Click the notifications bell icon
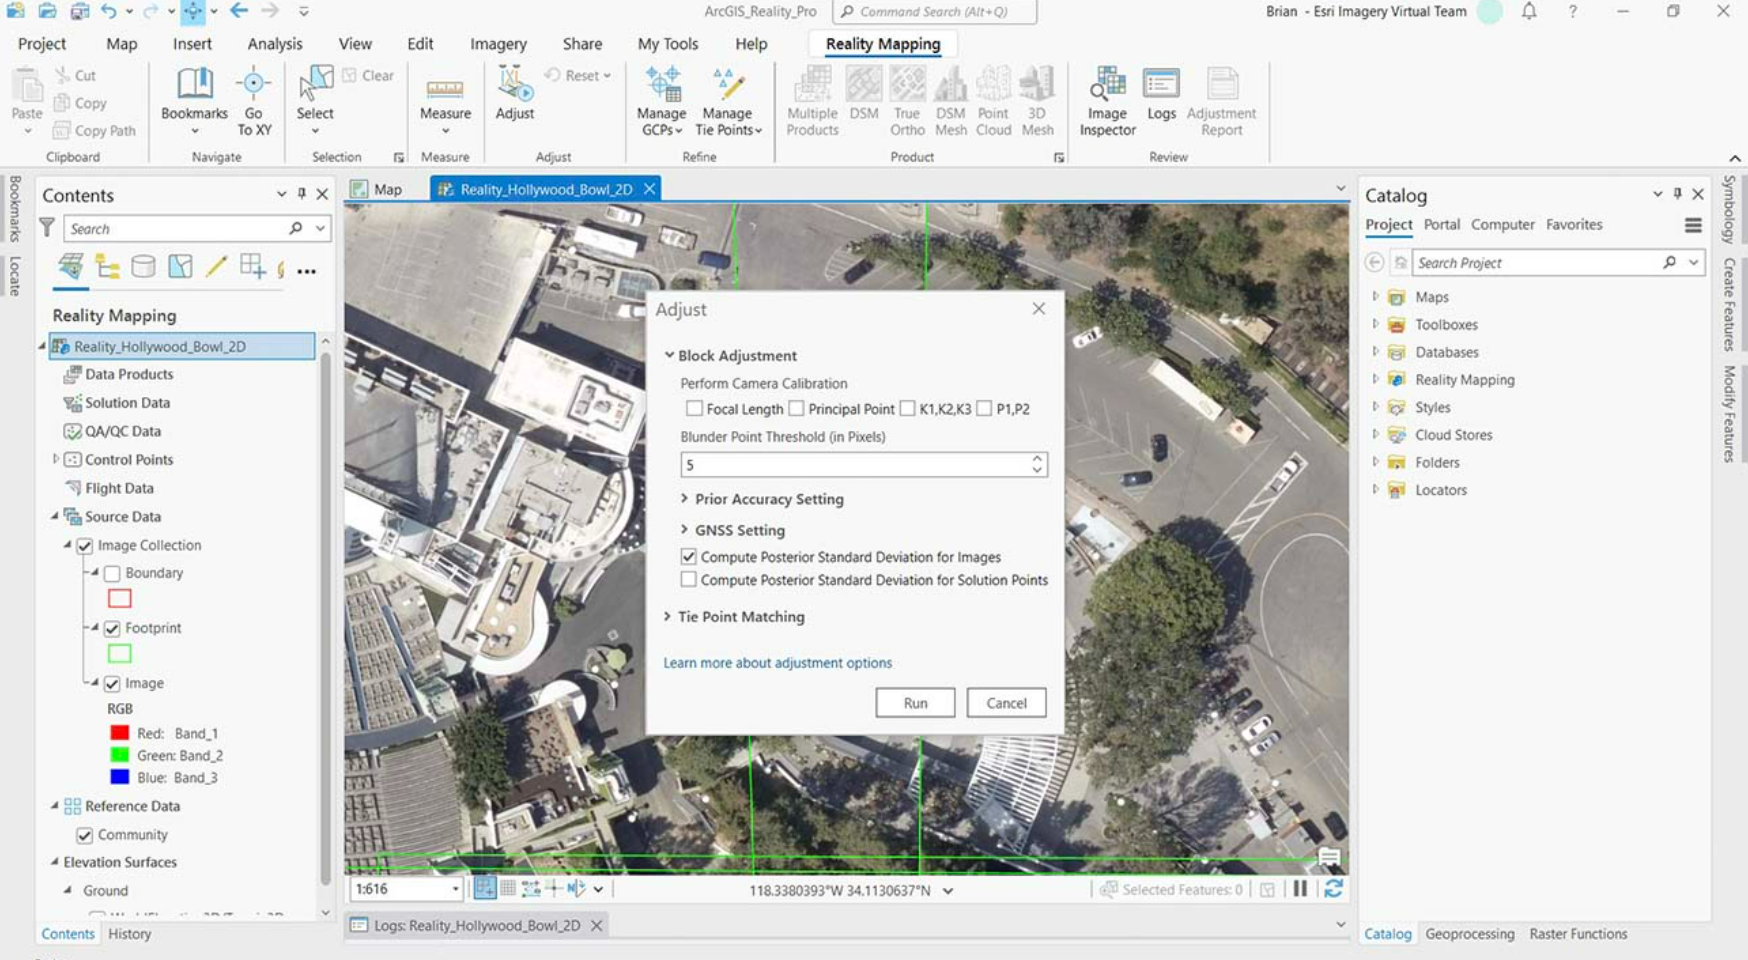Viewport: 1748px width, 960px height. (1529, 12)
